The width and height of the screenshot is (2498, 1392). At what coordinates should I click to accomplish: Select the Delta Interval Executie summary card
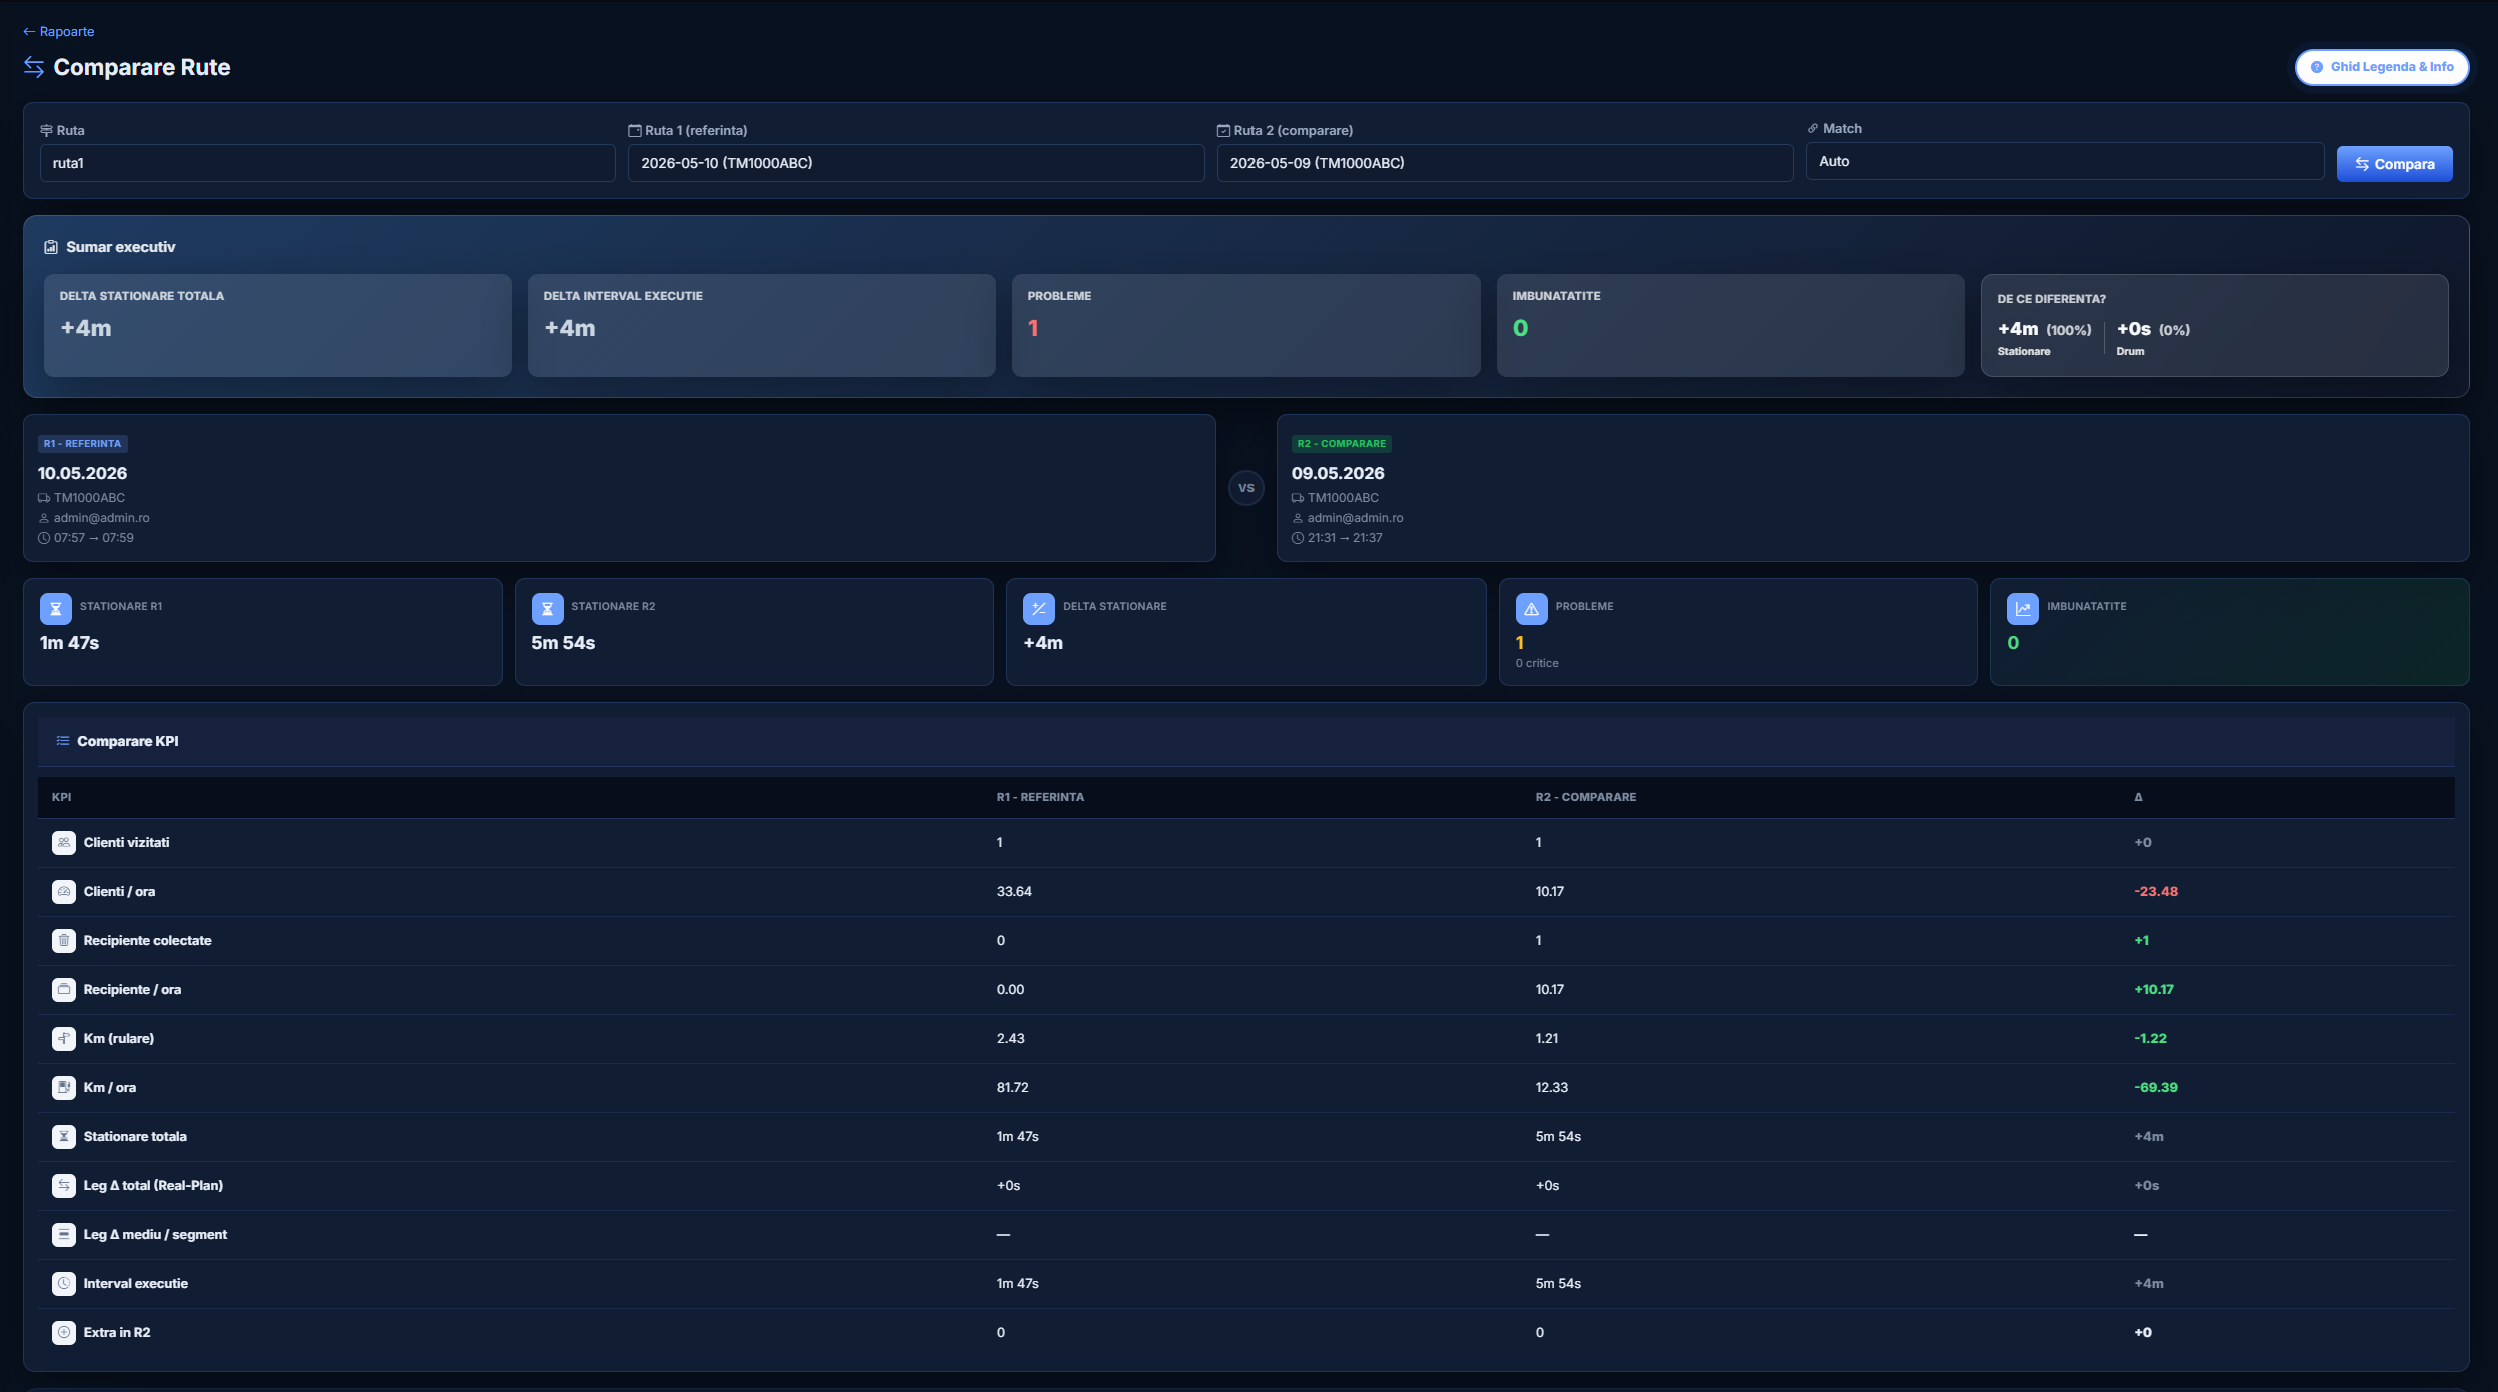(762, 326)
